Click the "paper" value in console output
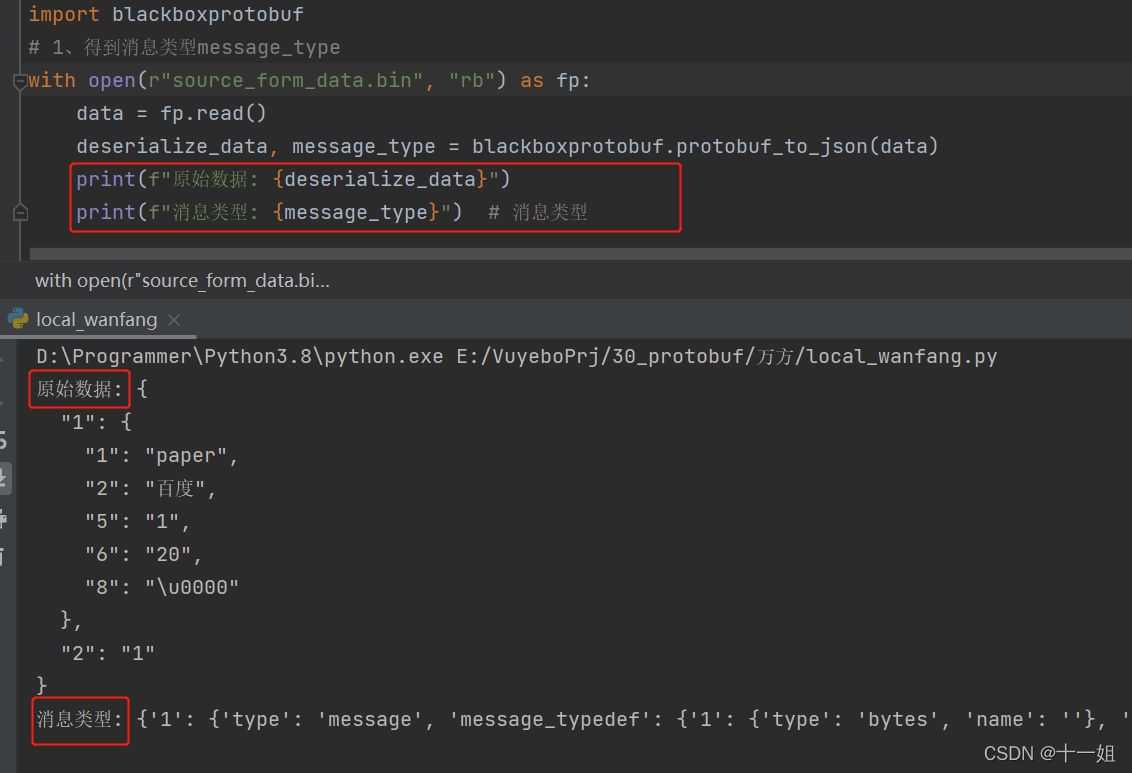The height and width of the screenshot is (773, 1132). [186, 455]
